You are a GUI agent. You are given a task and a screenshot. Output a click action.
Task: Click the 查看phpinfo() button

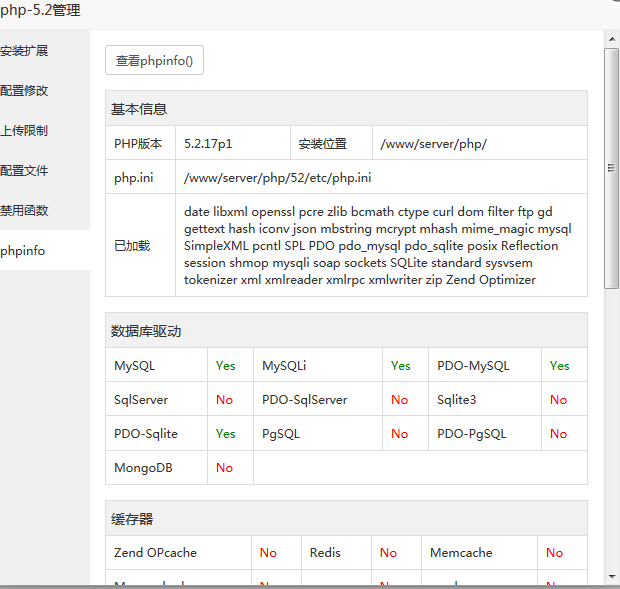(x=154, y=60)
